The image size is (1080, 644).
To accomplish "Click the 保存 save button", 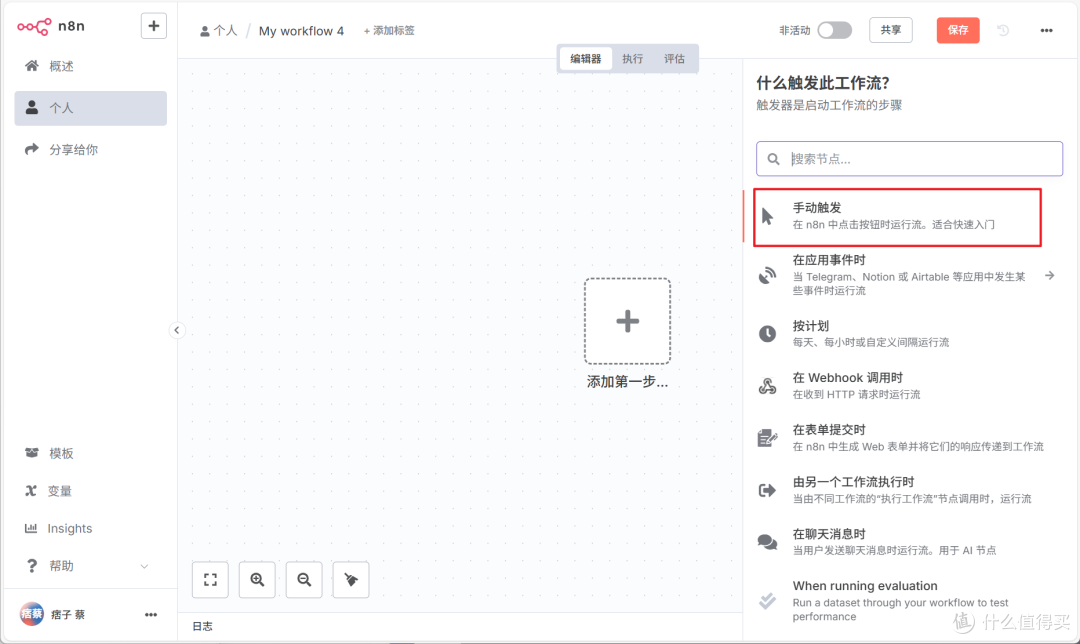I will click(x=957, y=30).
